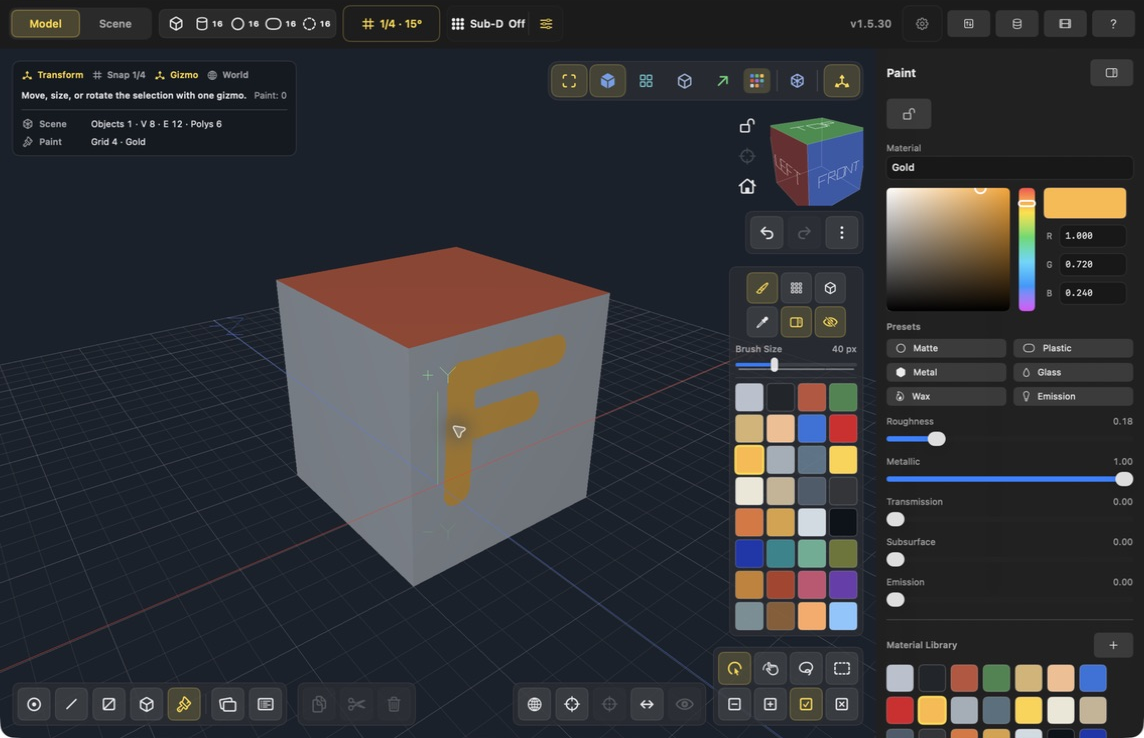Select the eyedropper color picker tool
Image resolution: width=1144 pixels, height=738 pixels.
(x=762, y=322)
